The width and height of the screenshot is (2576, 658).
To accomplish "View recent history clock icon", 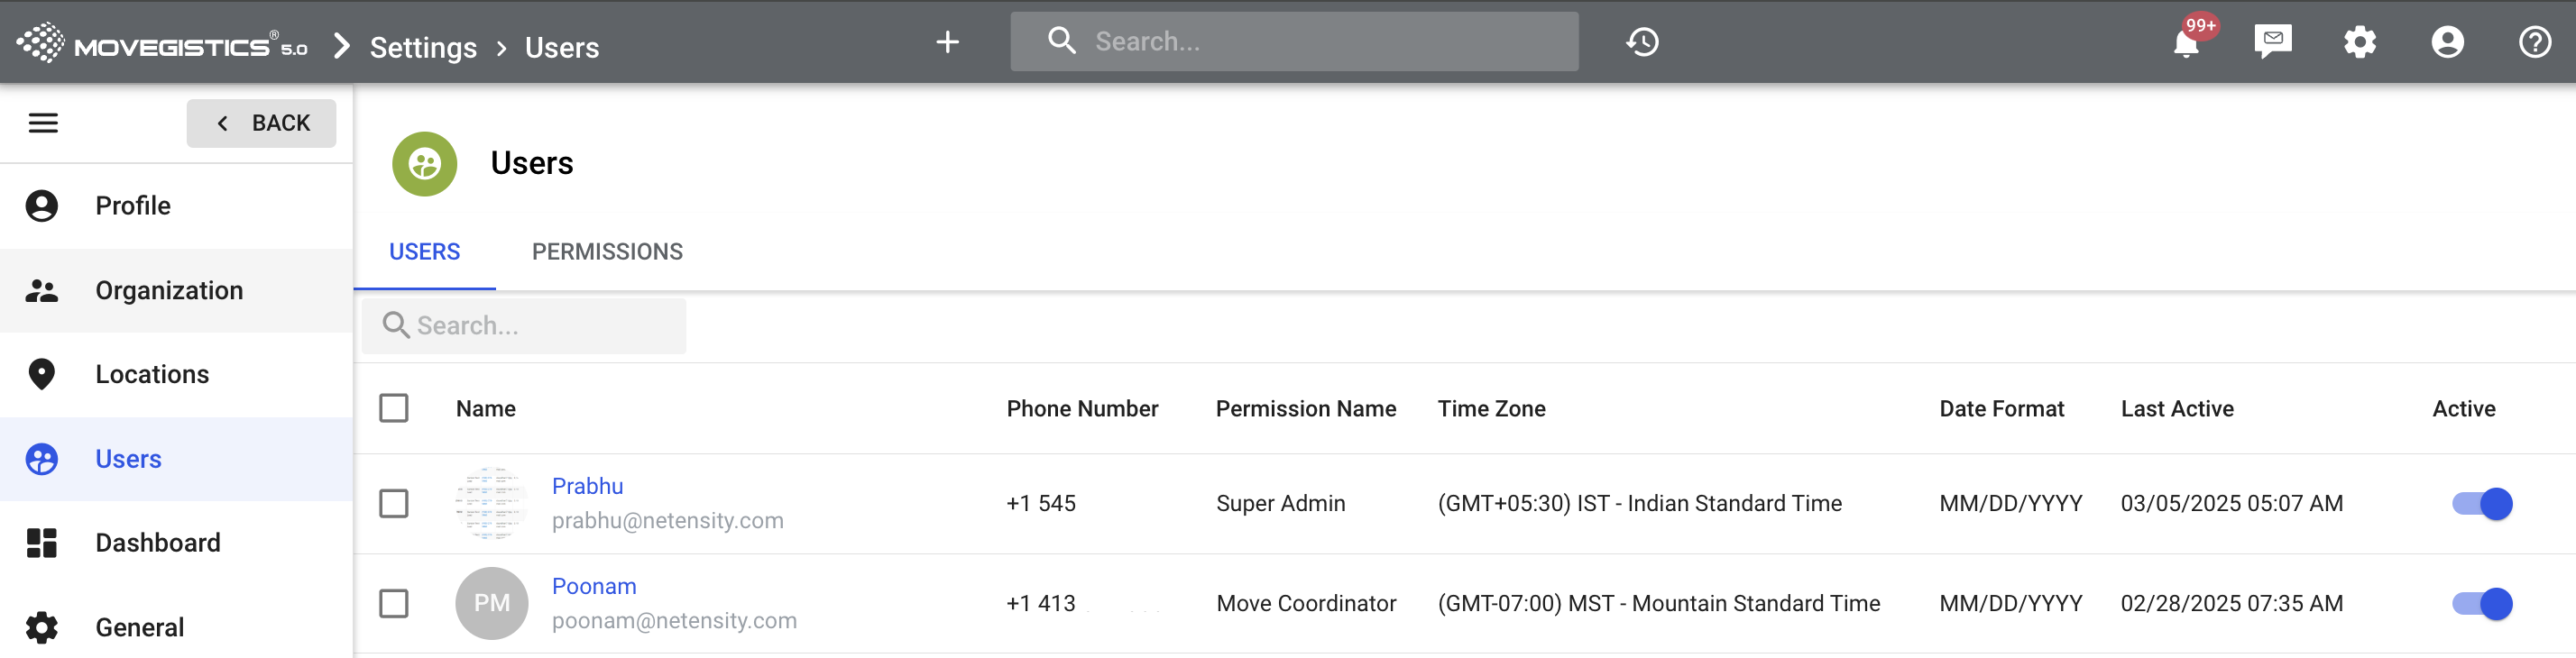I will click(1642, 42).
